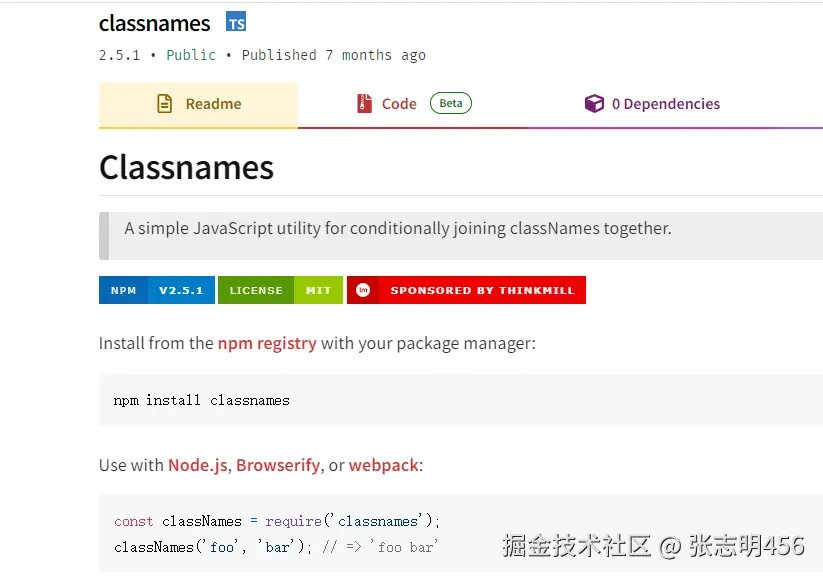Click the Sponsored by Thinkmill badge
Image resolution: width=823 pixels, height=578 pixels.
(466, 290)
